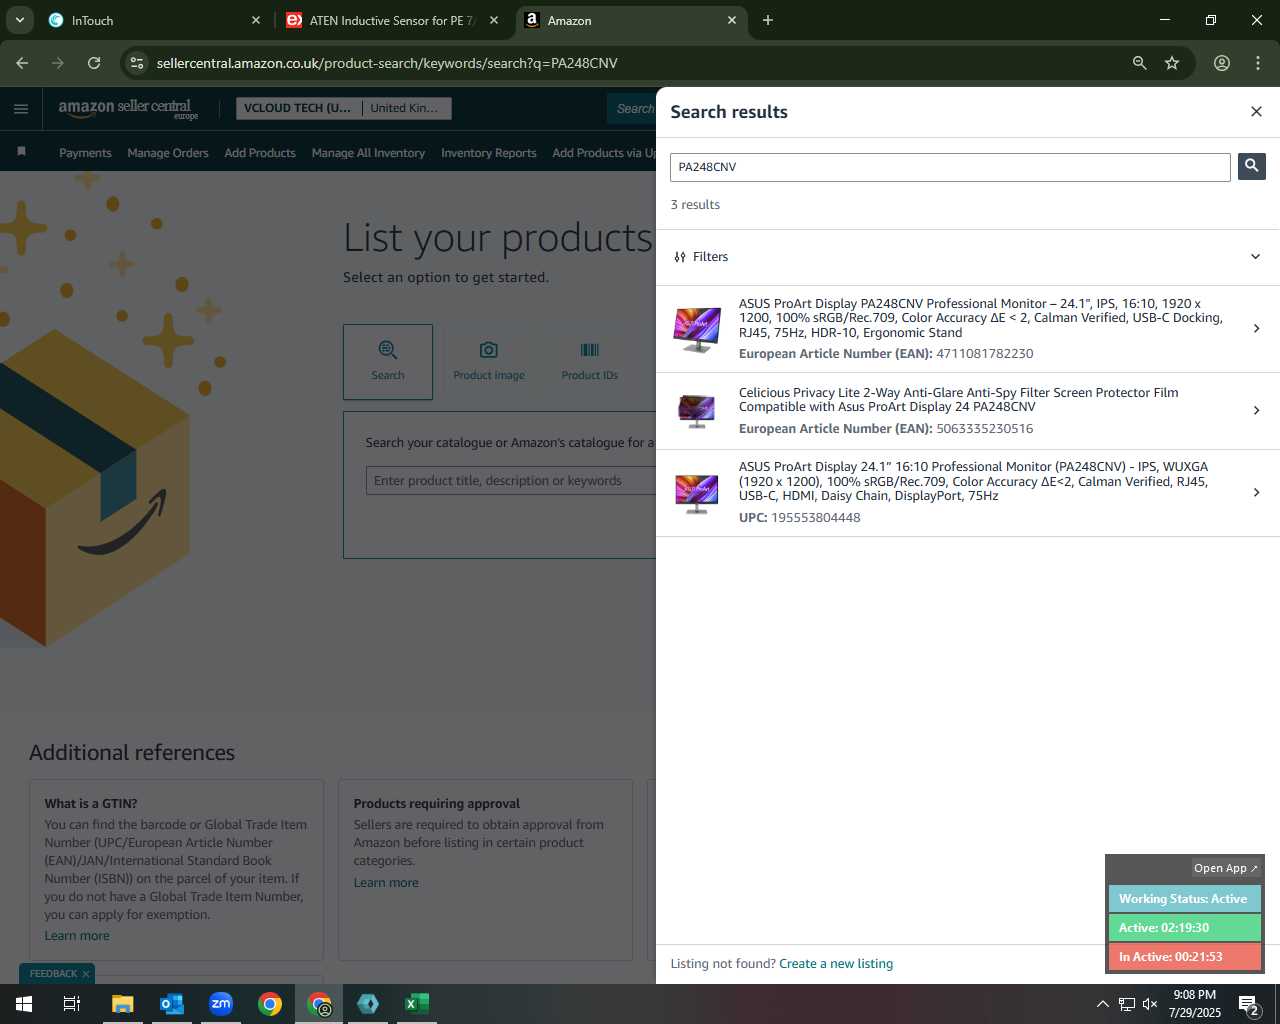This screenshot has width=1280, height=1024.
Task: Click the site information icon in address bar
Action: pyautogui.click(x=137, y=63)
